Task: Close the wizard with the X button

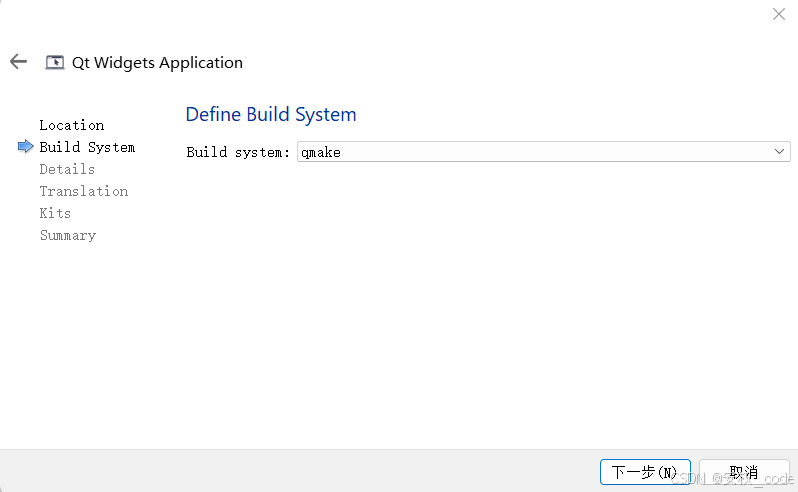Action: [x=779, y=14]
